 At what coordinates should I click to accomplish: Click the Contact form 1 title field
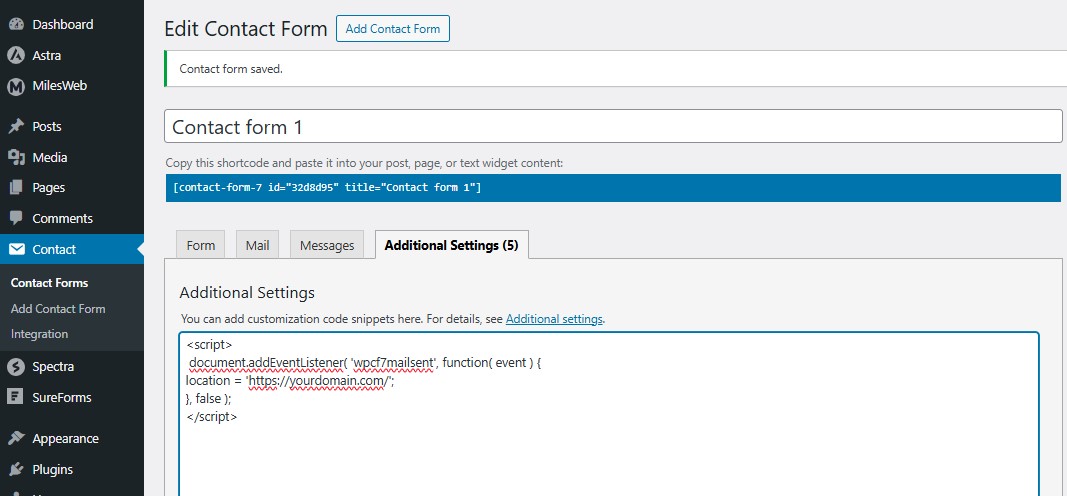(x=613, y=127)
